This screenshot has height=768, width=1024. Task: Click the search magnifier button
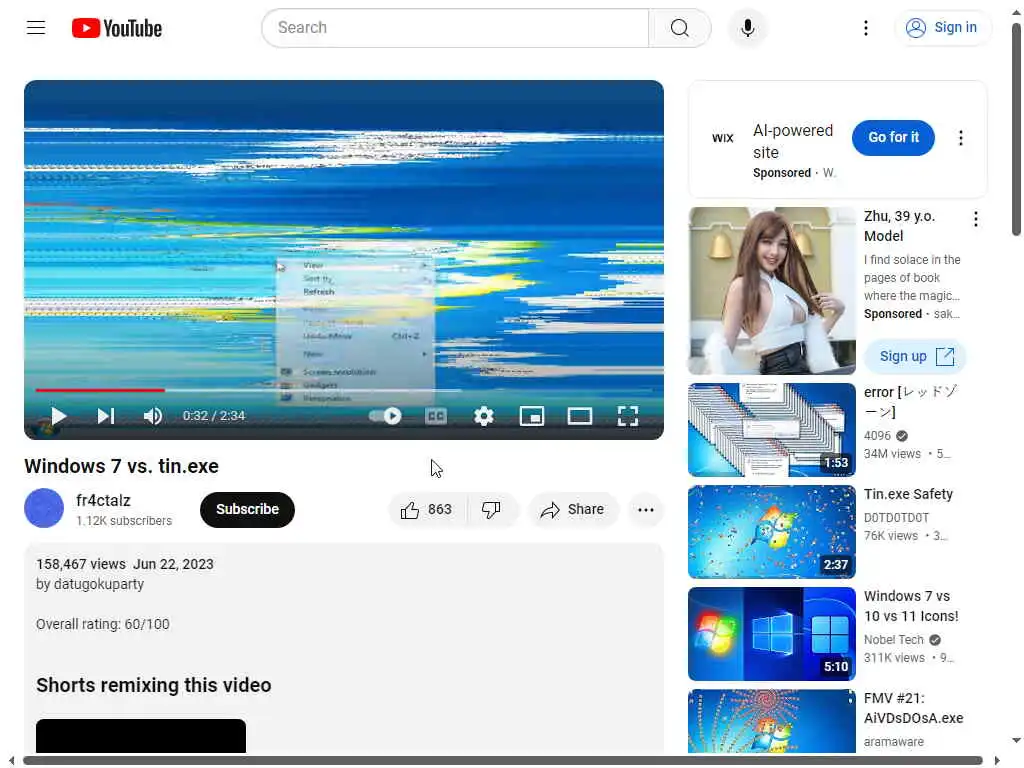pyautogui.click(x=679, y=28)
